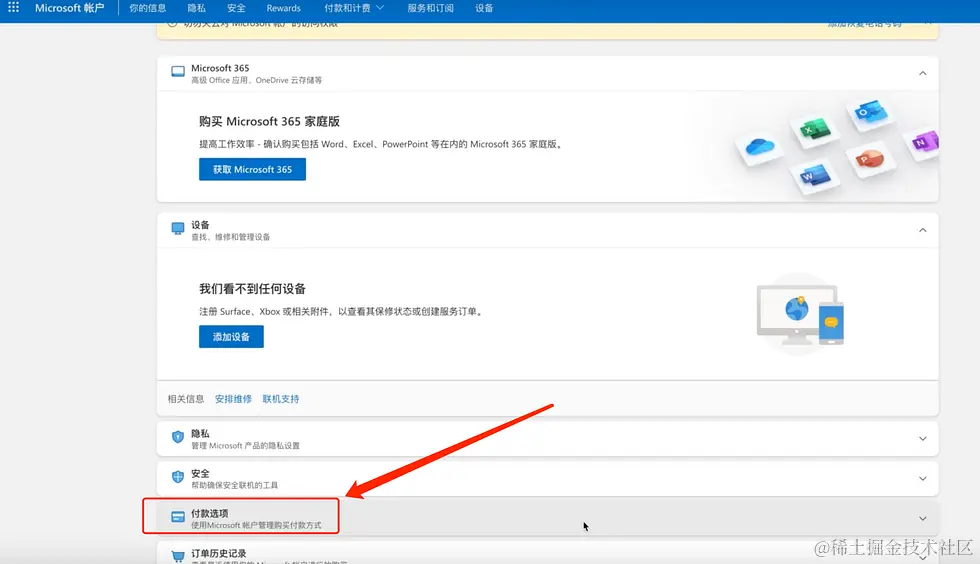Open the app launcher grid icon
Screen dimensions: 980x564
(13, 8)
